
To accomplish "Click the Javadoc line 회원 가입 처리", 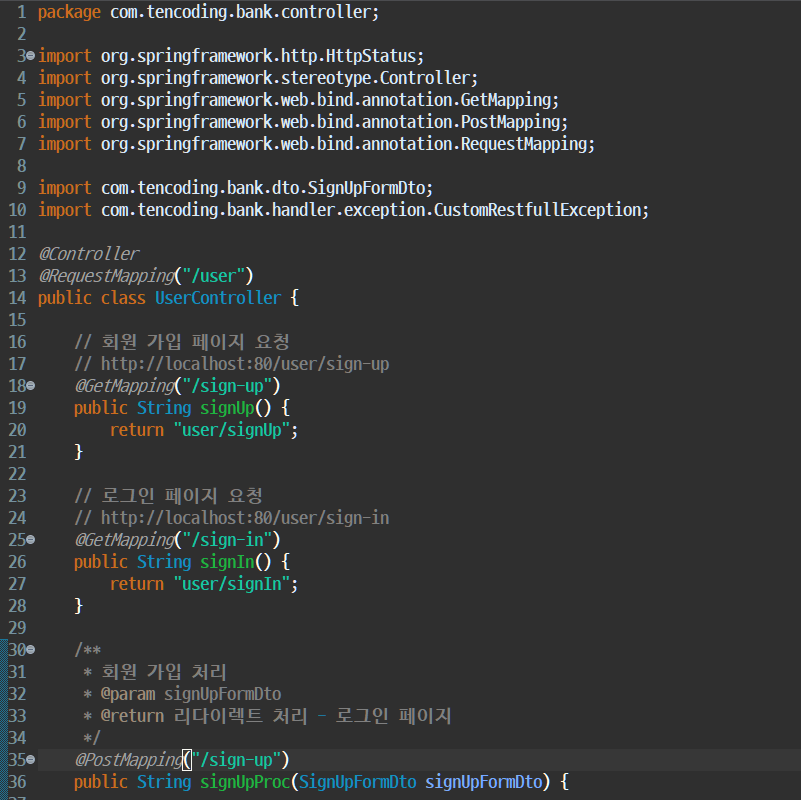I will coord(154,672).
